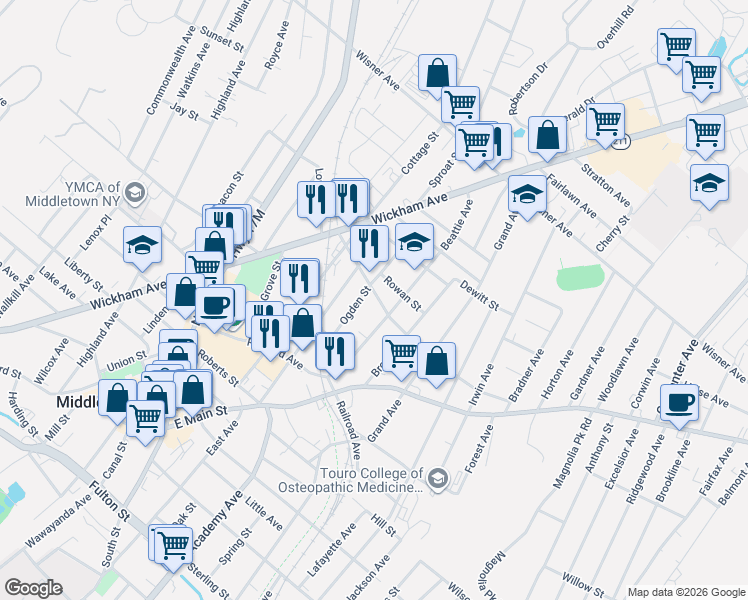Image resolution: width=748 pixels, height=600 pixels.
Task: Select the Overhill Rd street label
Action: (x=615, y=27)
